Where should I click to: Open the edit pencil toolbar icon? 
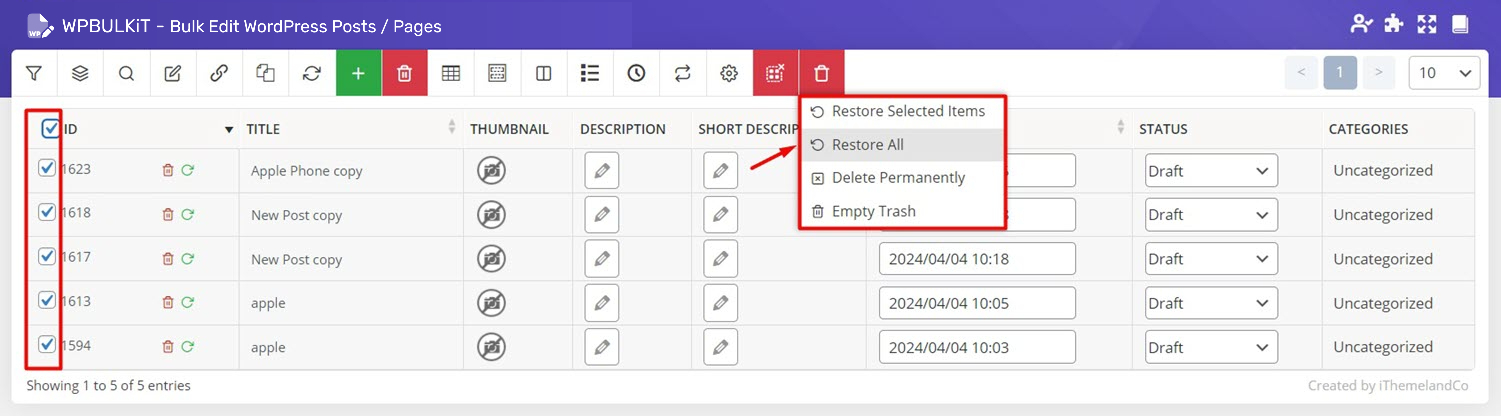click(x=173, y=73)
